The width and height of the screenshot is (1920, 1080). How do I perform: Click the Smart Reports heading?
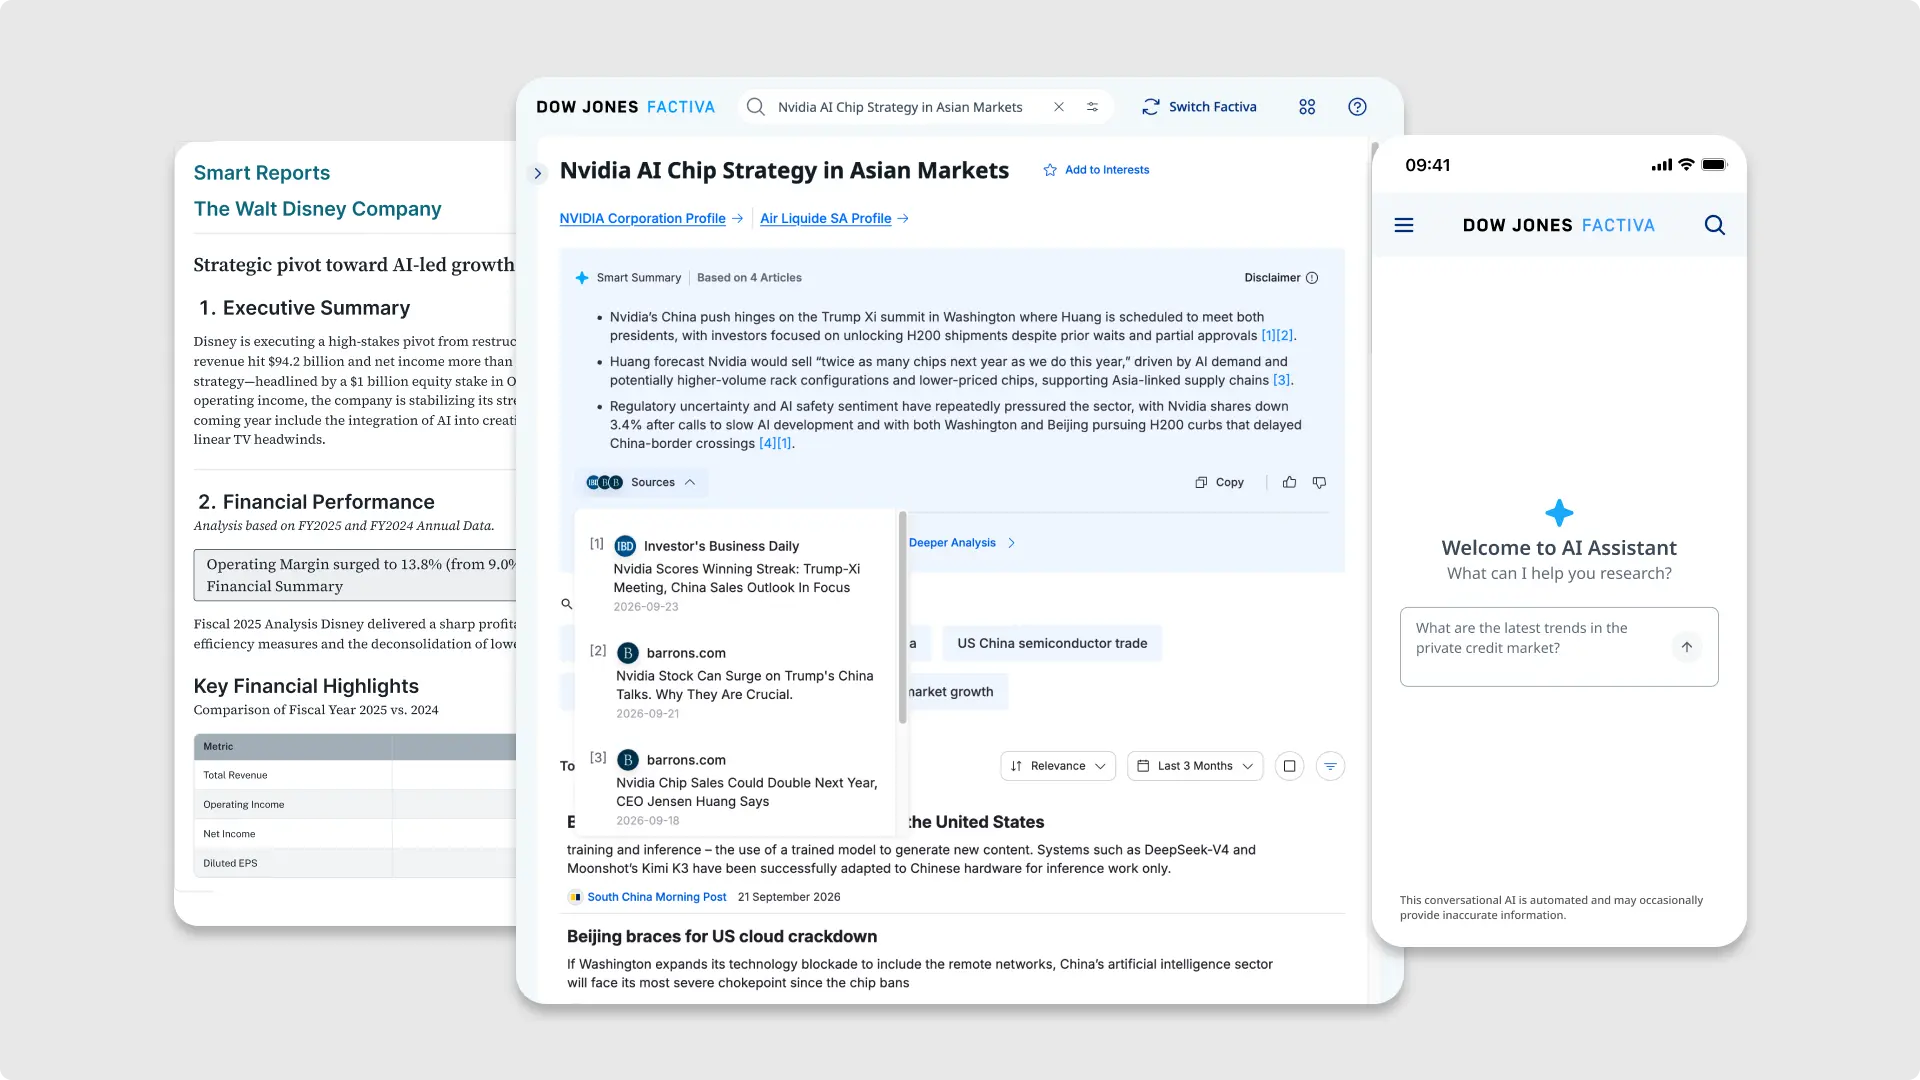tap(261, 173)
